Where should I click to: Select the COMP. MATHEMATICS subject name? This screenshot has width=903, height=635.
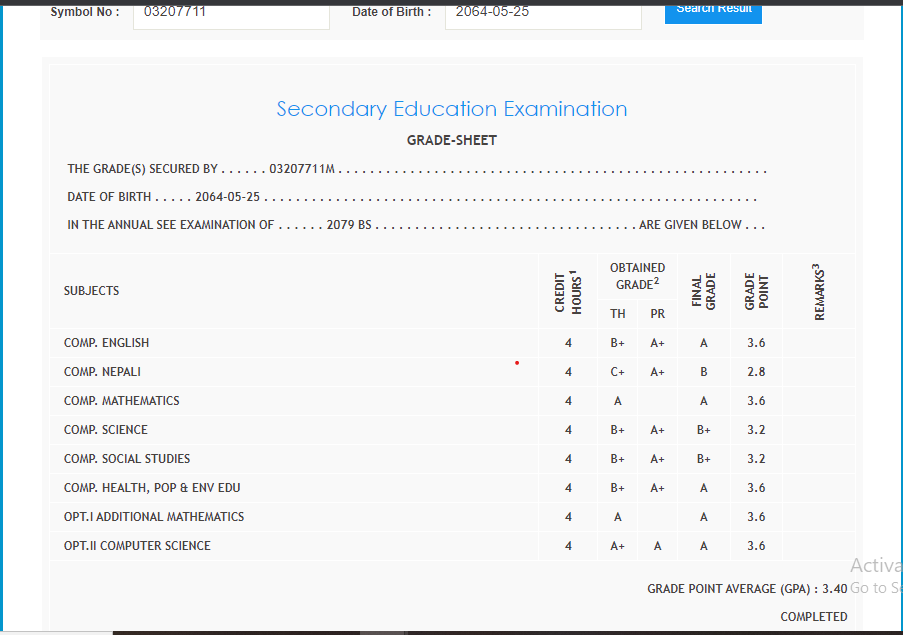(122, 401)
